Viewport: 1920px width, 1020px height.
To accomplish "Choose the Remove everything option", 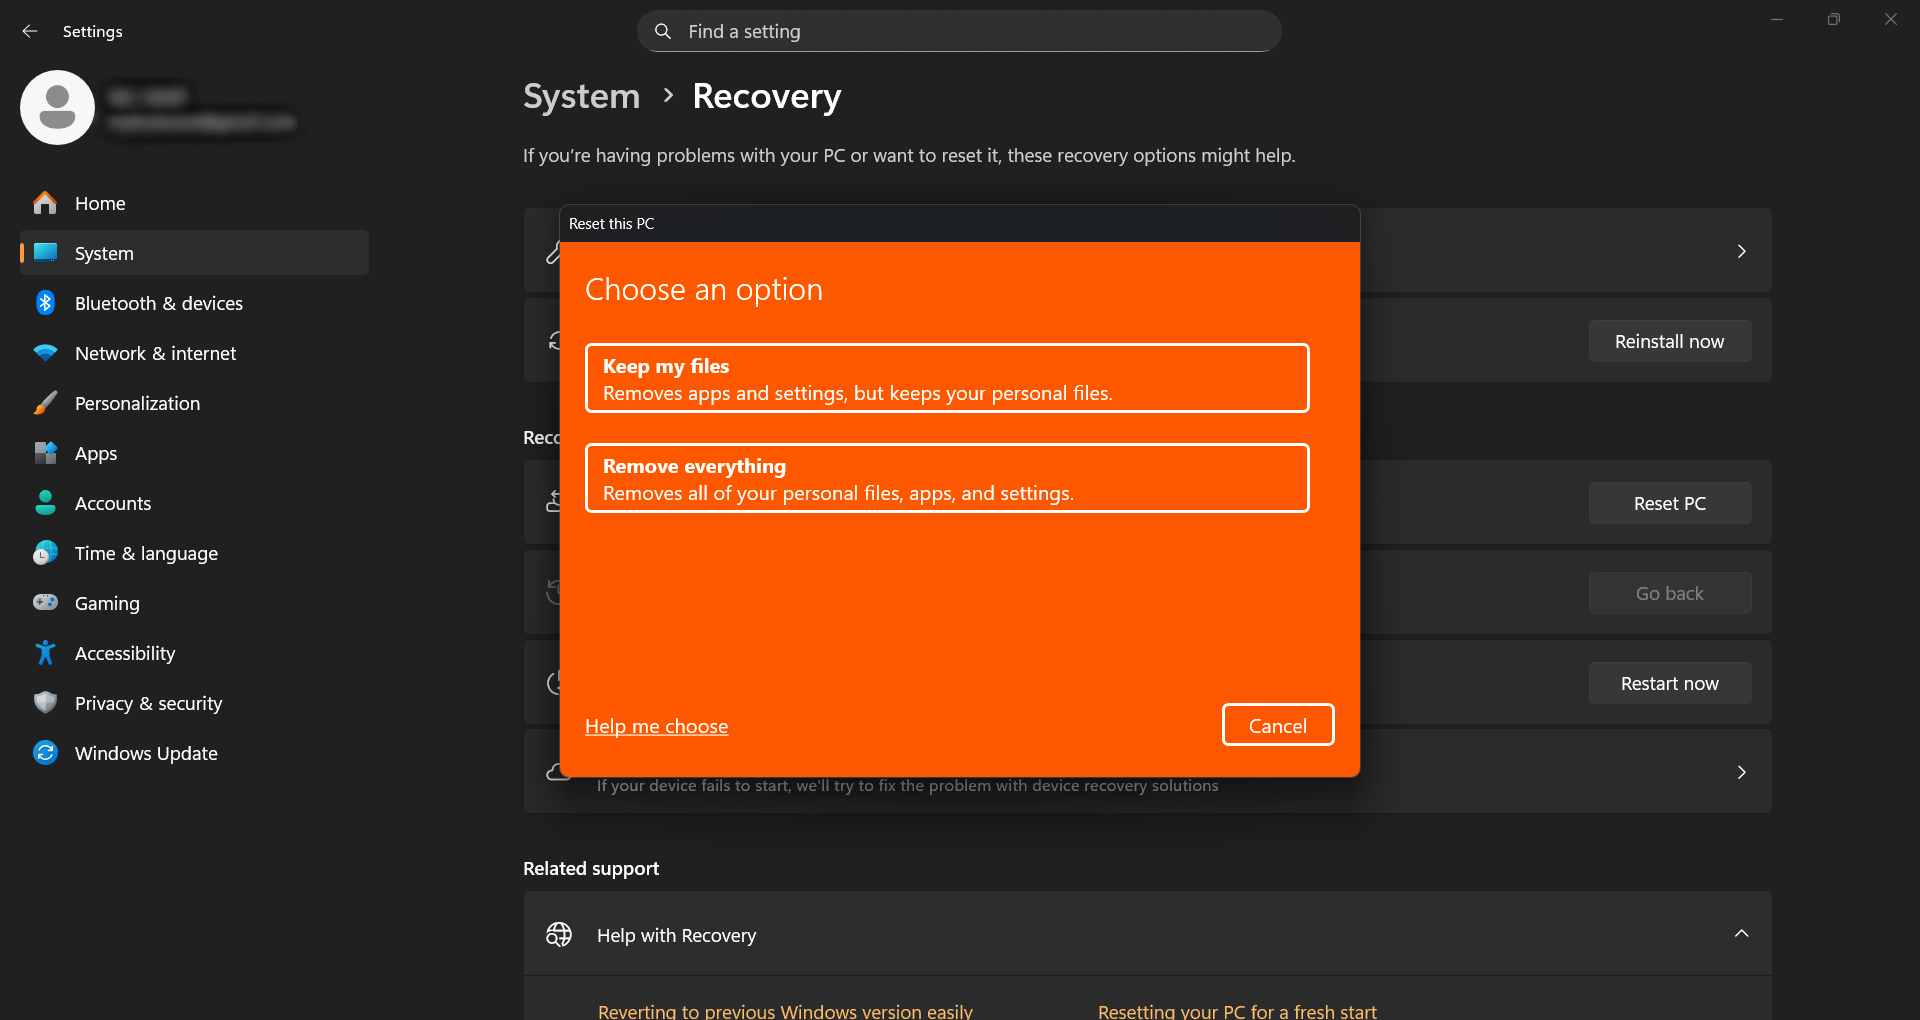I will click(x=946, y=479).
